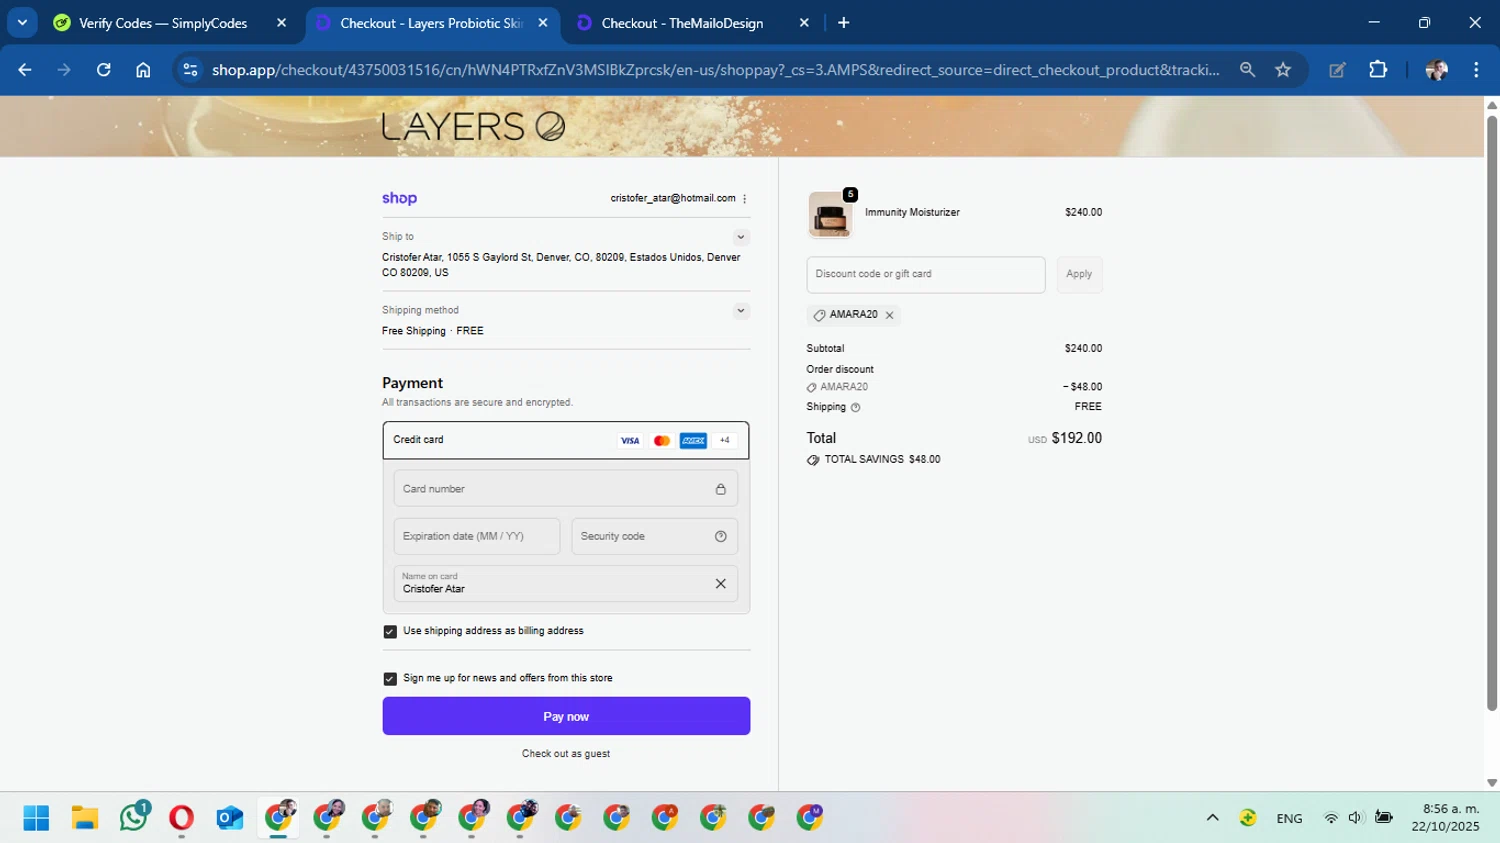Open the Windows Start menu
Screen dimensions: 1500x843
click(36, 818)
